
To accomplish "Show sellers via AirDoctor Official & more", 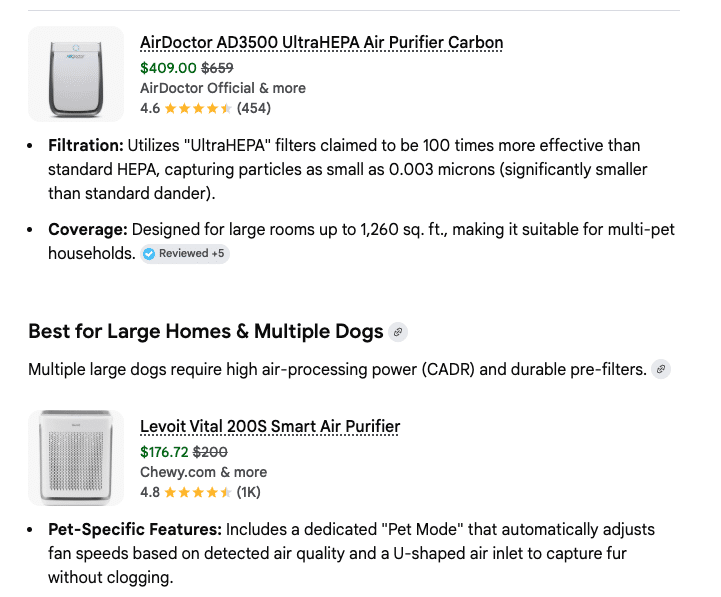I will pos(222,88).
